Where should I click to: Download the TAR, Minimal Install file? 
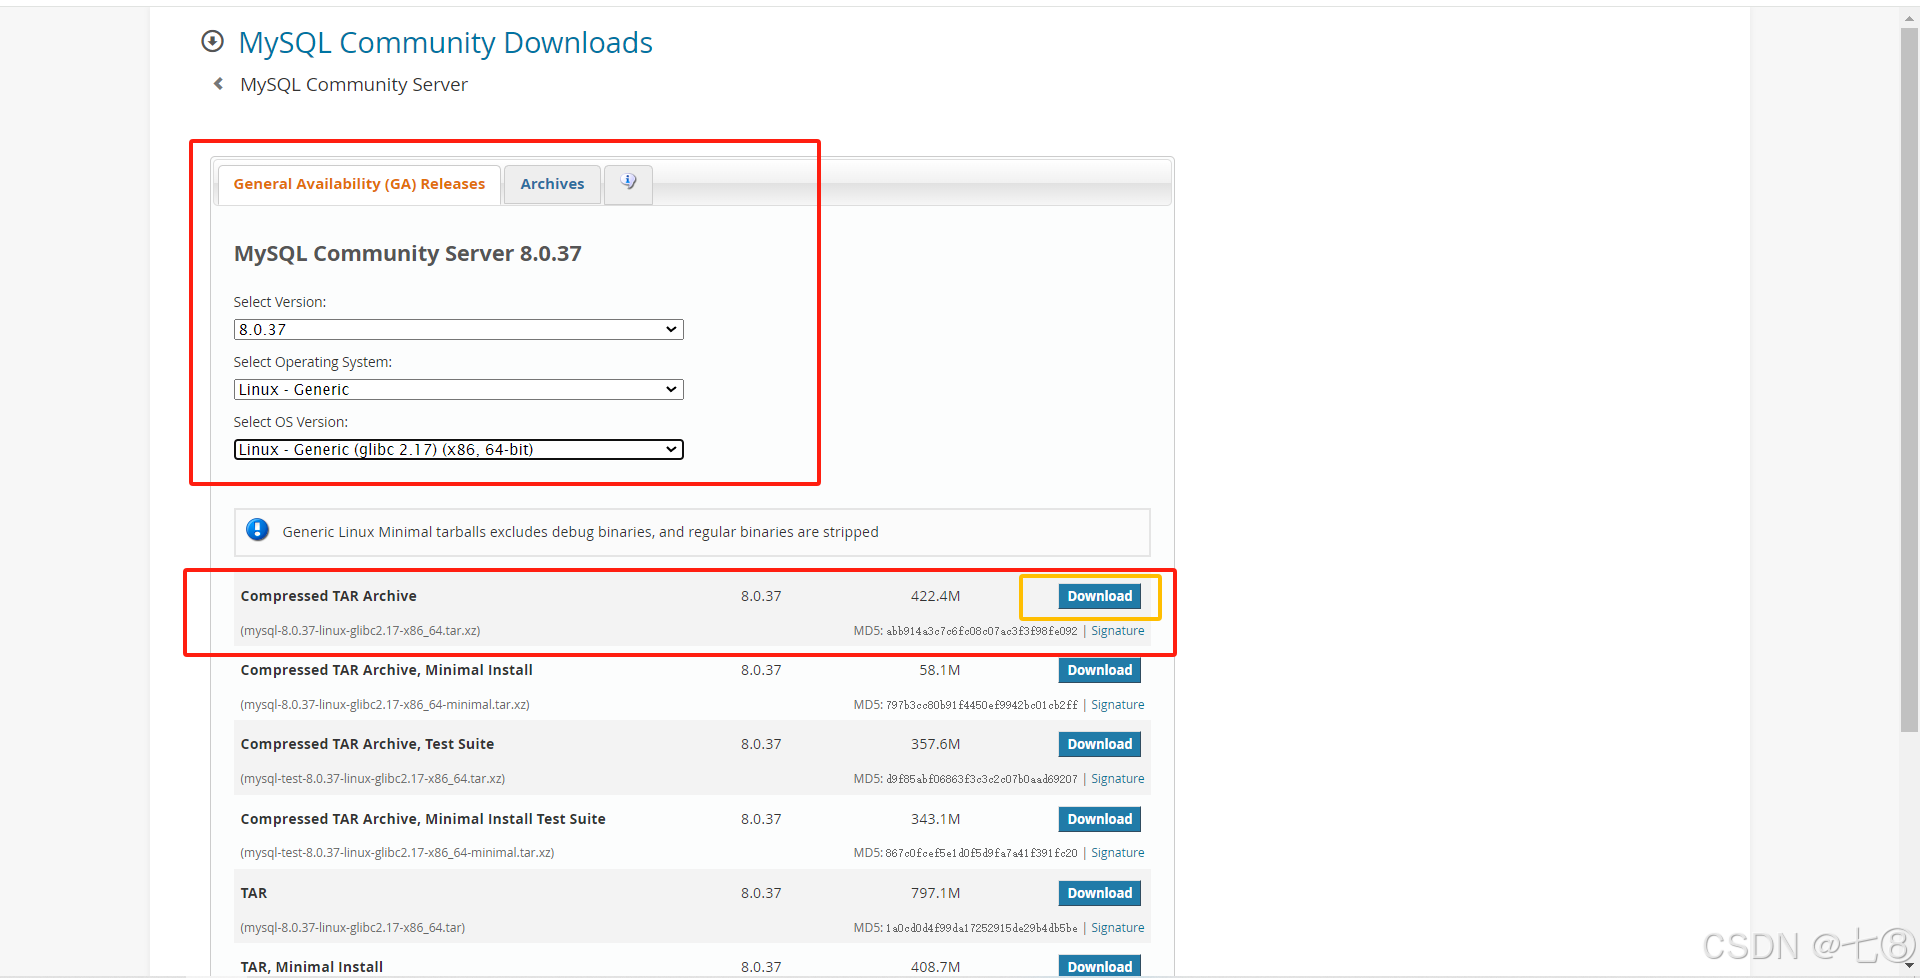(x=1099, y=966)
